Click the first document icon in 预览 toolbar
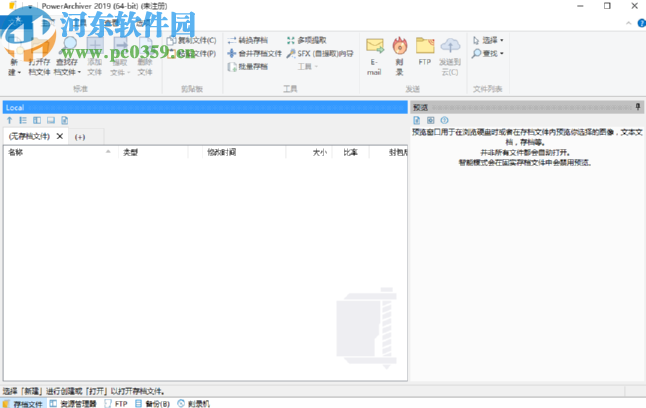The width and height of the screenshot is (646, 408). coord(417,120)
